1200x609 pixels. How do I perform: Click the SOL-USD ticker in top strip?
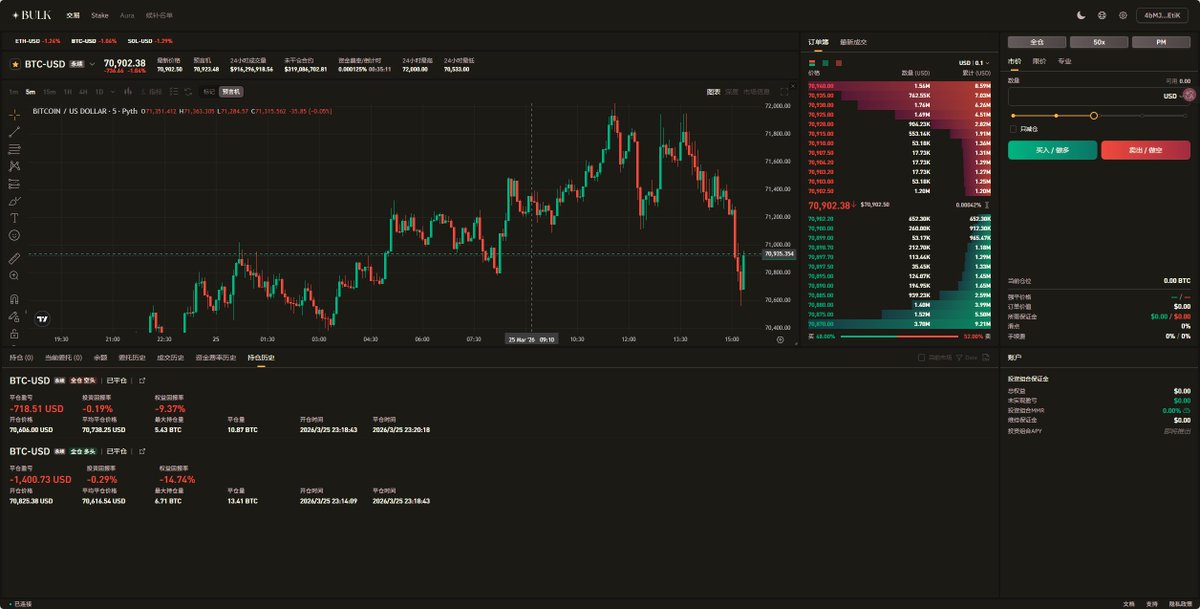(151, 41)
